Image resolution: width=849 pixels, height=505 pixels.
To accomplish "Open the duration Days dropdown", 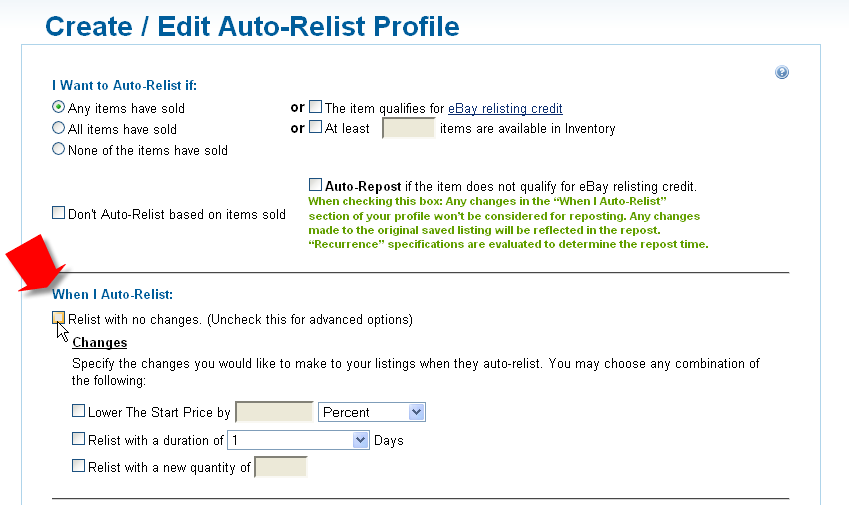I will click(x=298, y=440).
